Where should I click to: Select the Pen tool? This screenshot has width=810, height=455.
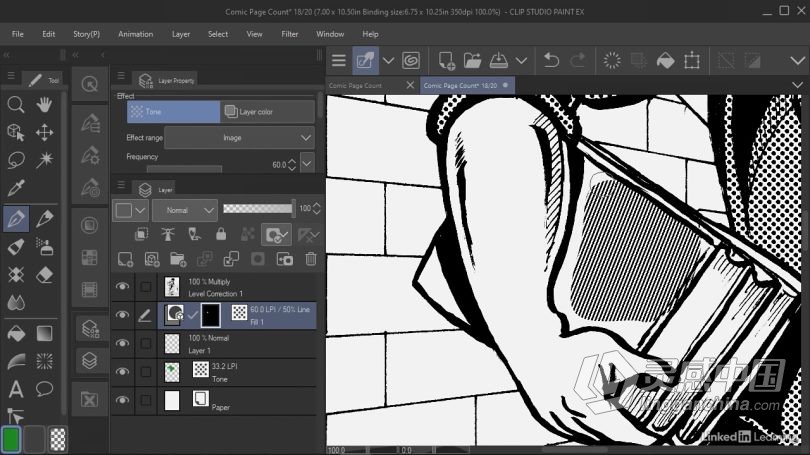pyautogui.click(x=16, y=219)
